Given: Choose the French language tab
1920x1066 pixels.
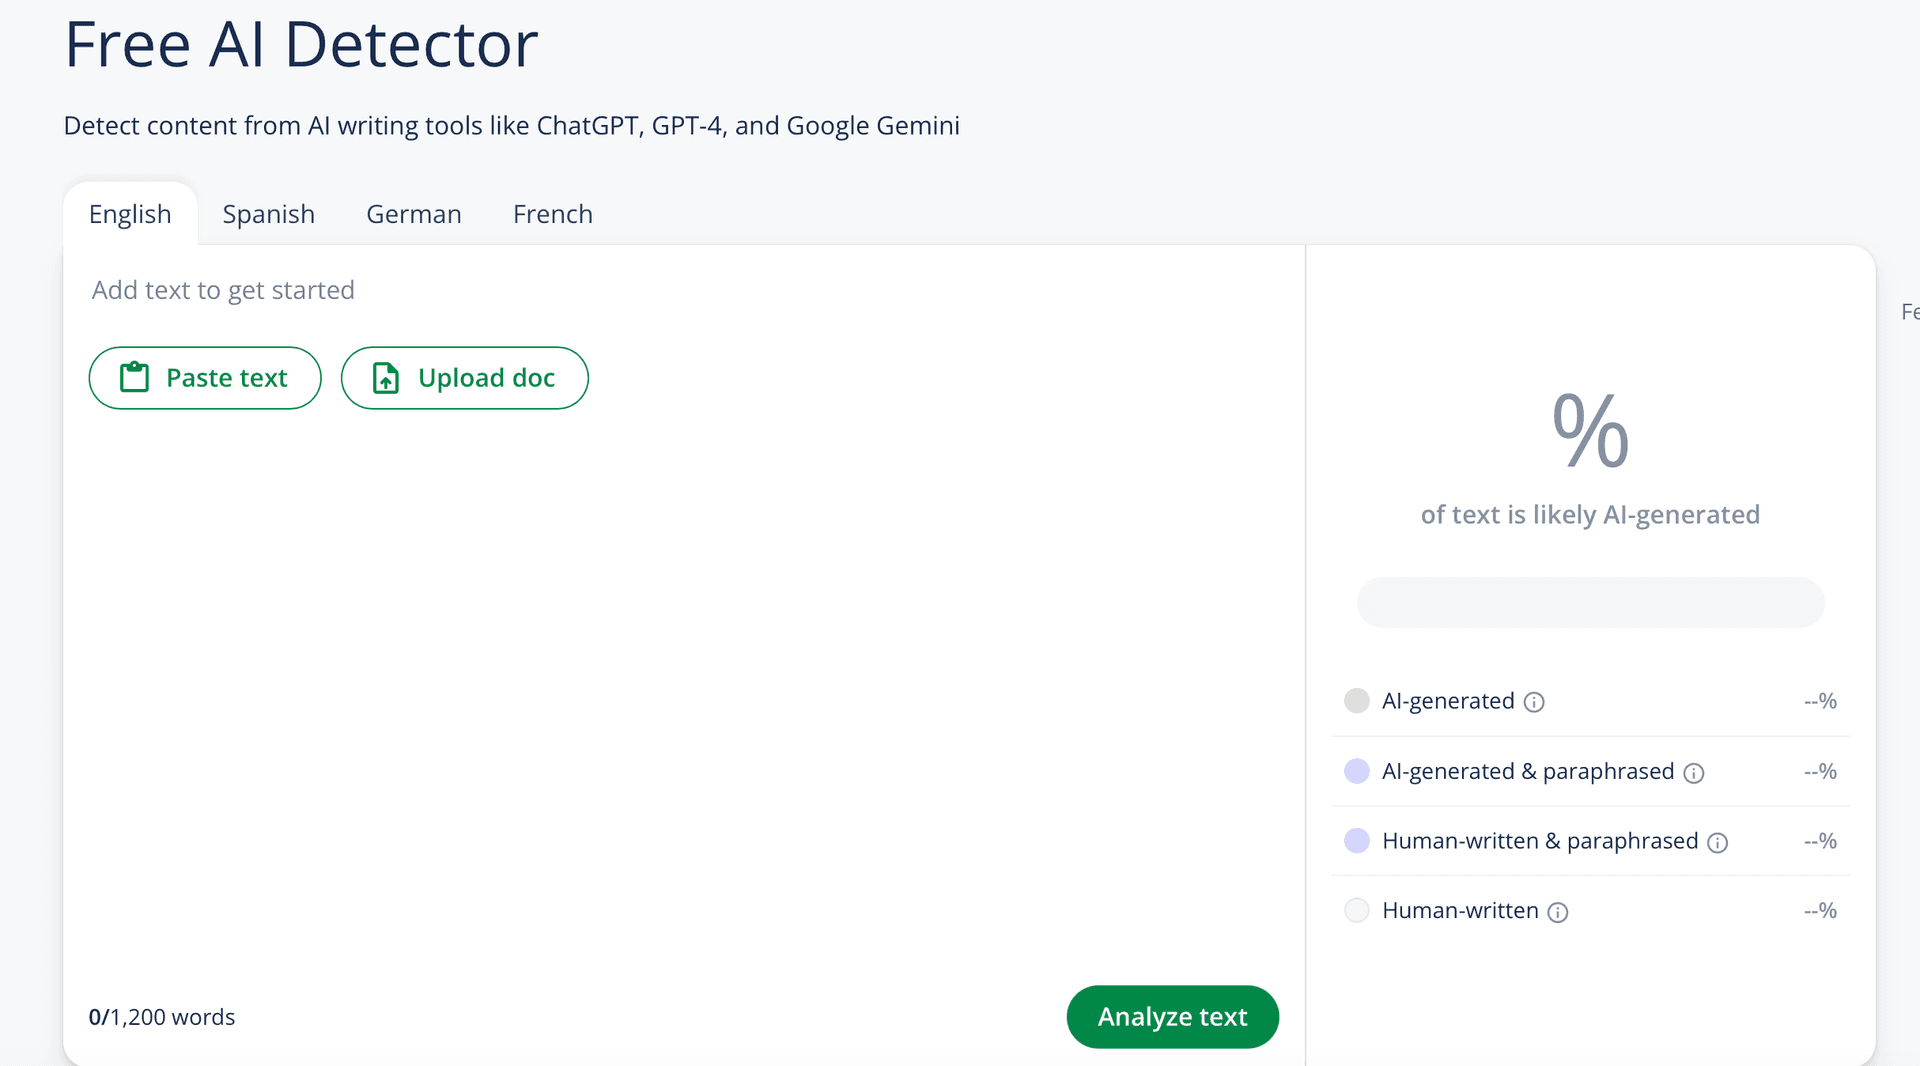Looking at the screenshot, I should [552, 214].
